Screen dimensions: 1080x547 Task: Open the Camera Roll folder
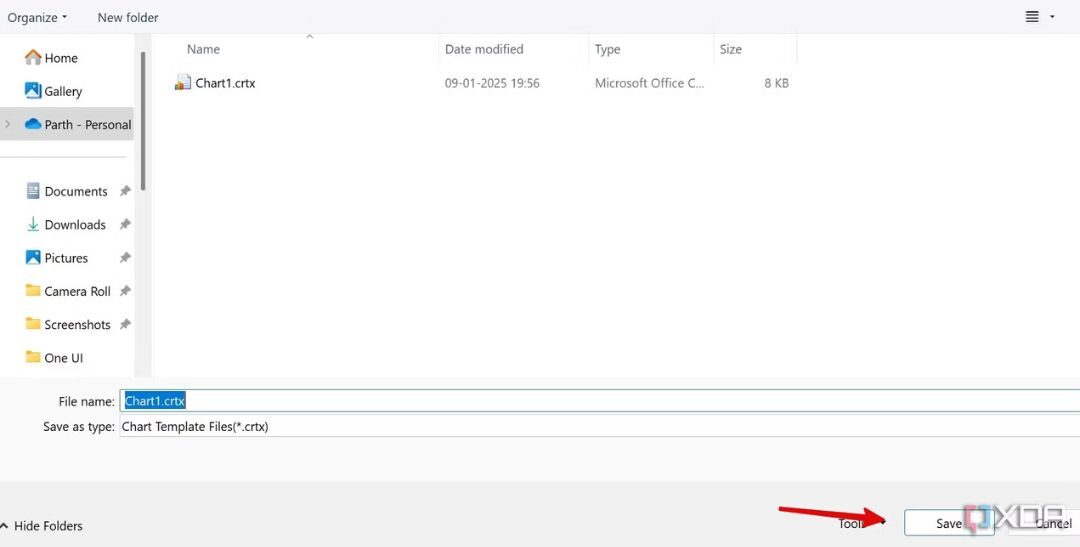click(77, 291)
